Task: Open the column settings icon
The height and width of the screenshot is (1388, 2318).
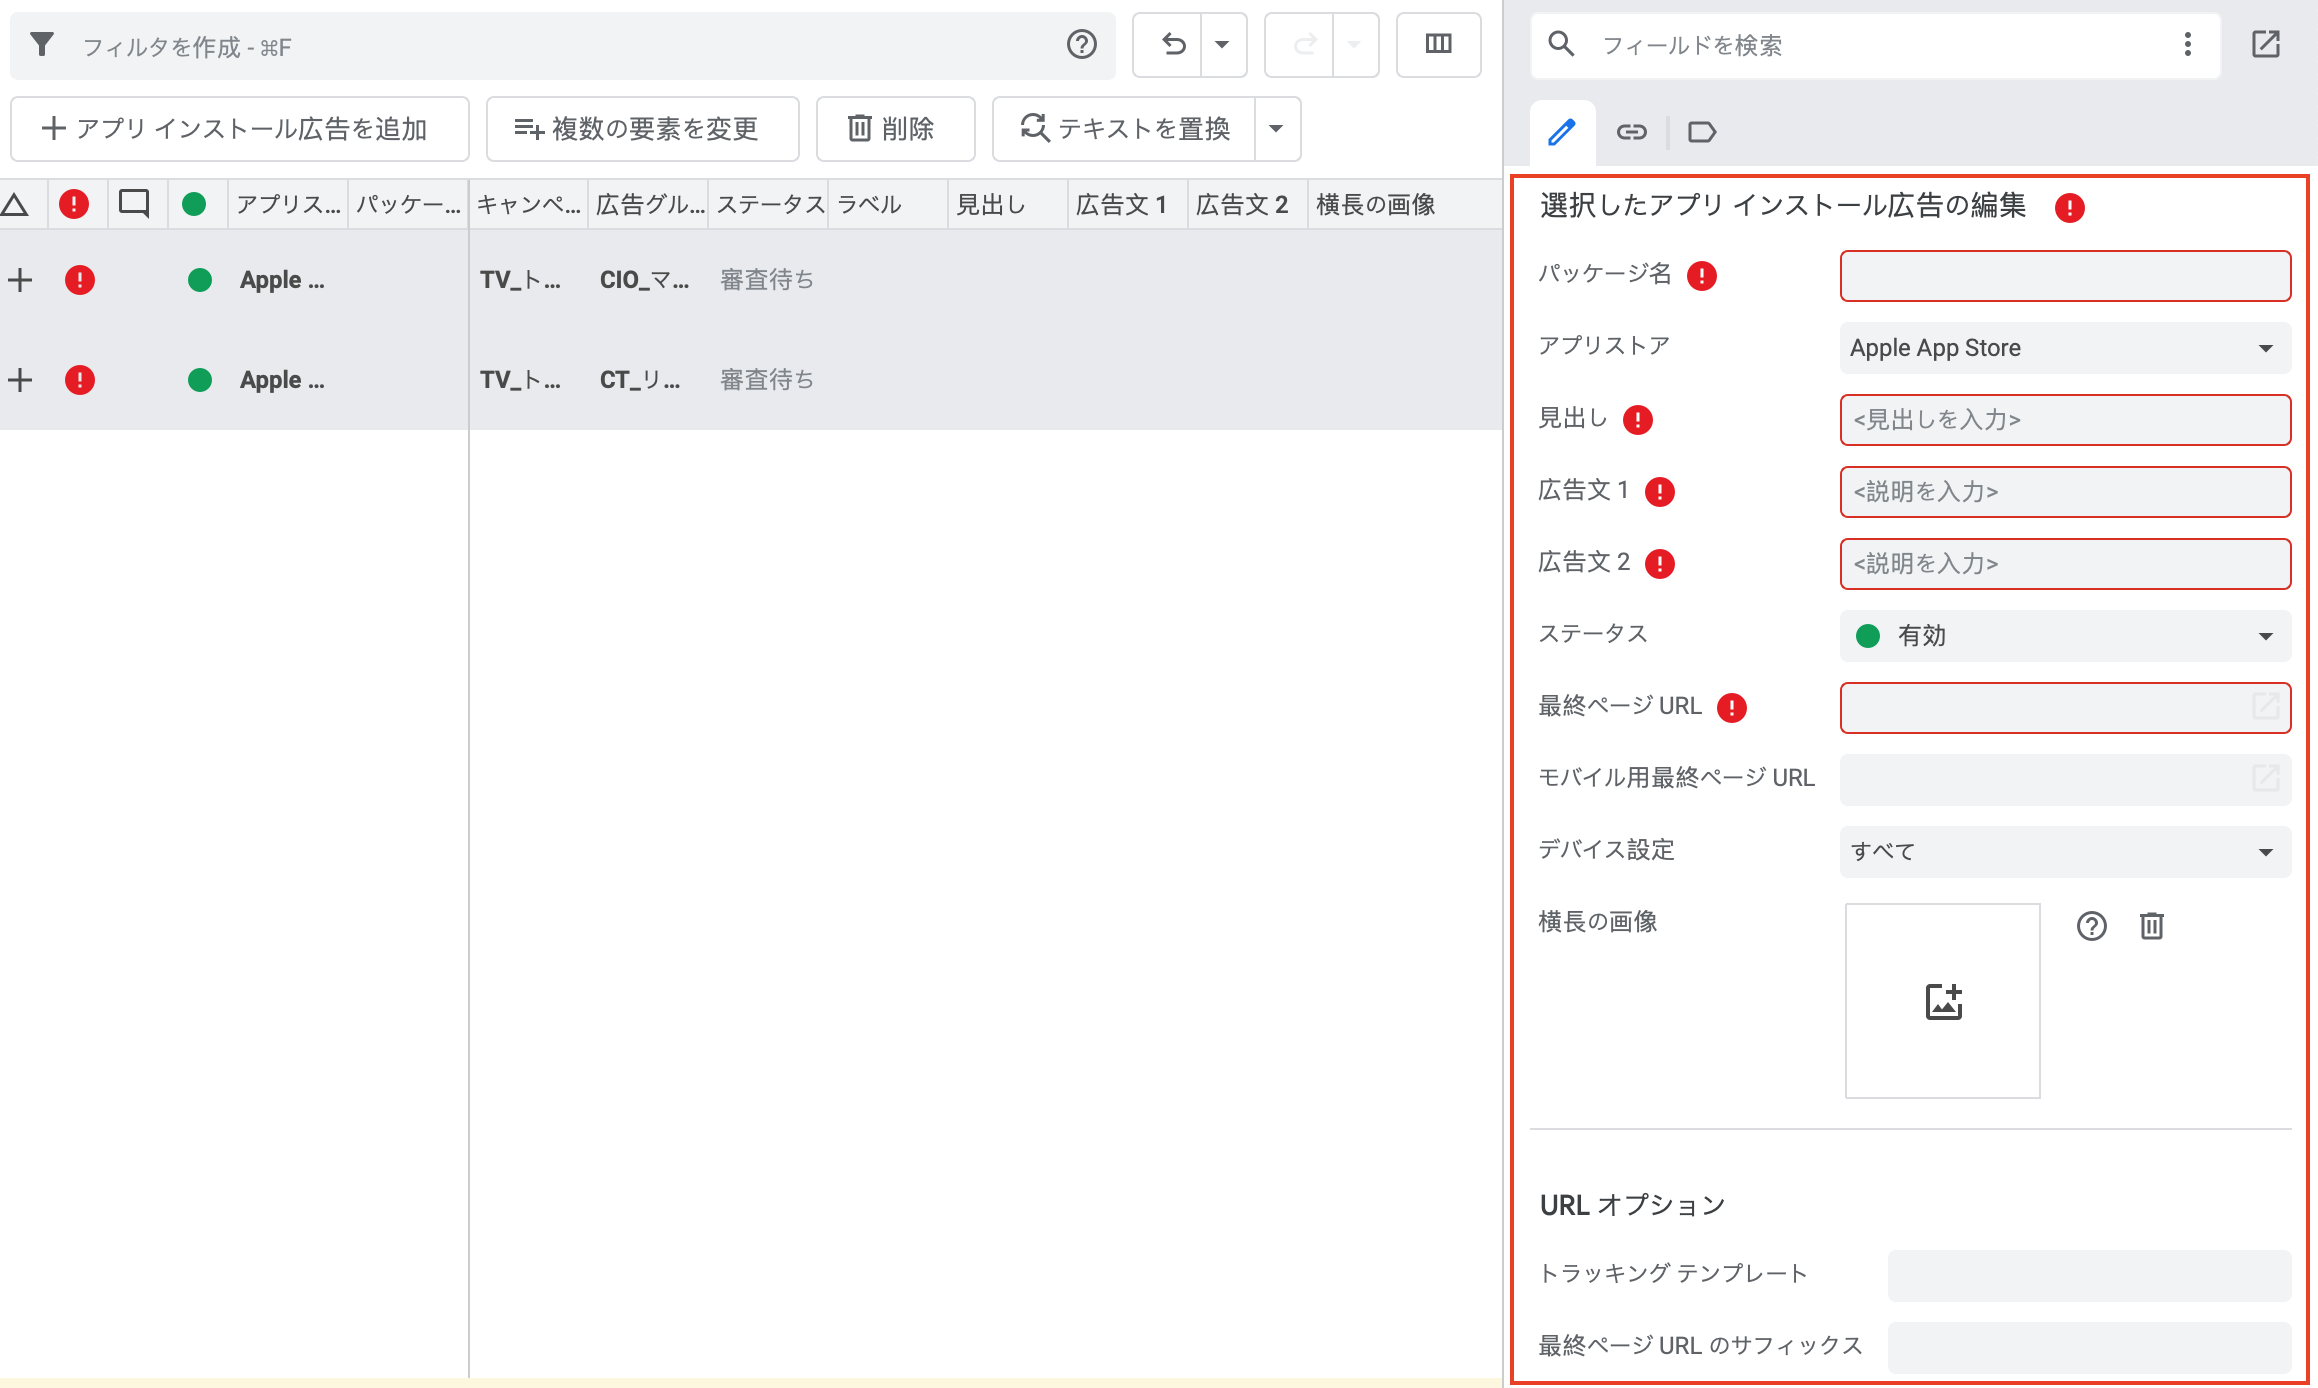Action: [1438, 45]
